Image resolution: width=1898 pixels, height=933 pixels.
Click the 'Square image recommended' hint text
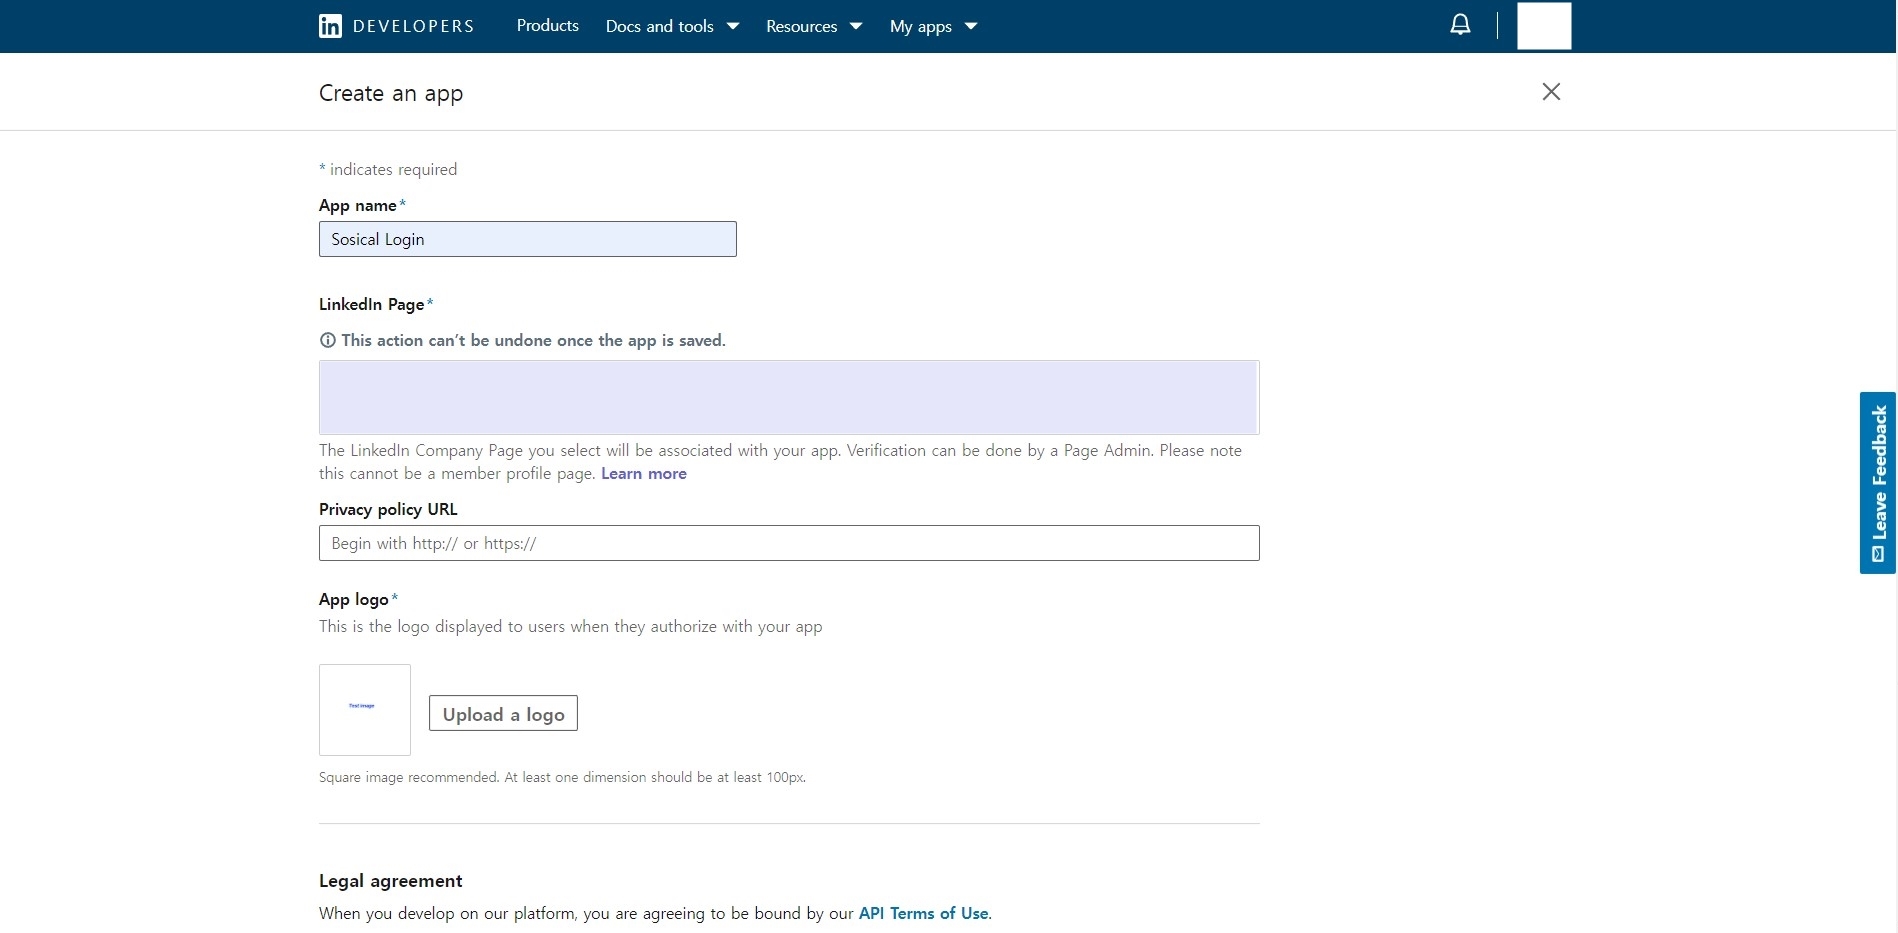click(x=562, y=777)
